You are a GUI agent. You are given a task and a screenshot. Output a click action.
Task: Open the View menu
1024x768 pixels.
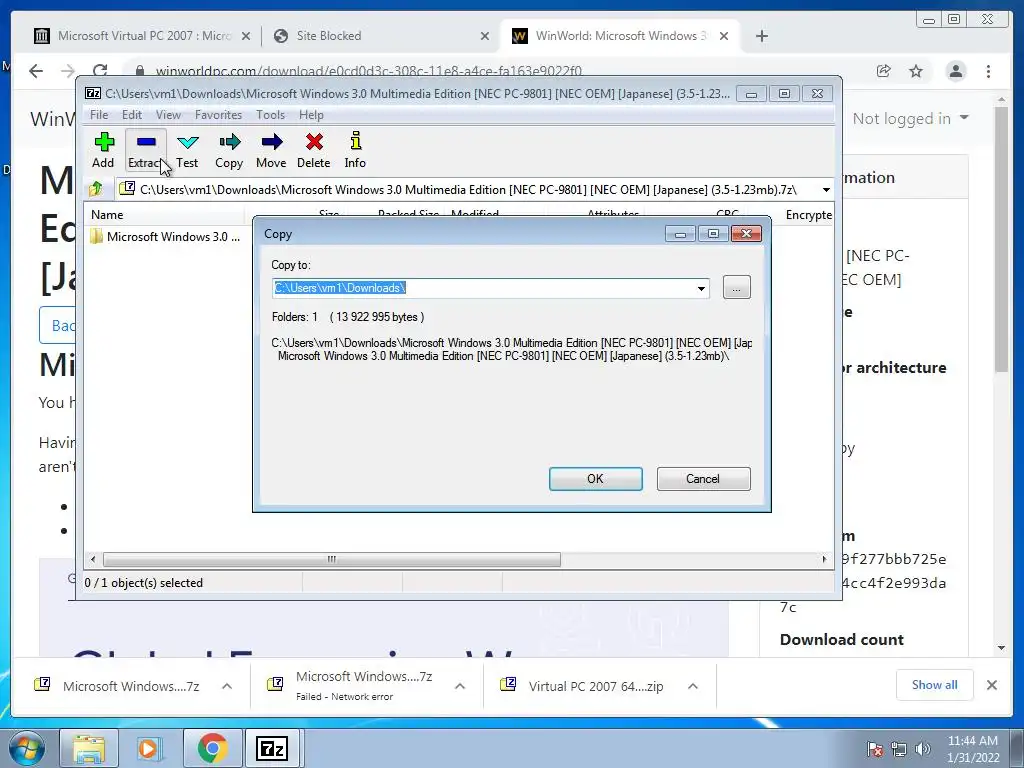point(168,115)
